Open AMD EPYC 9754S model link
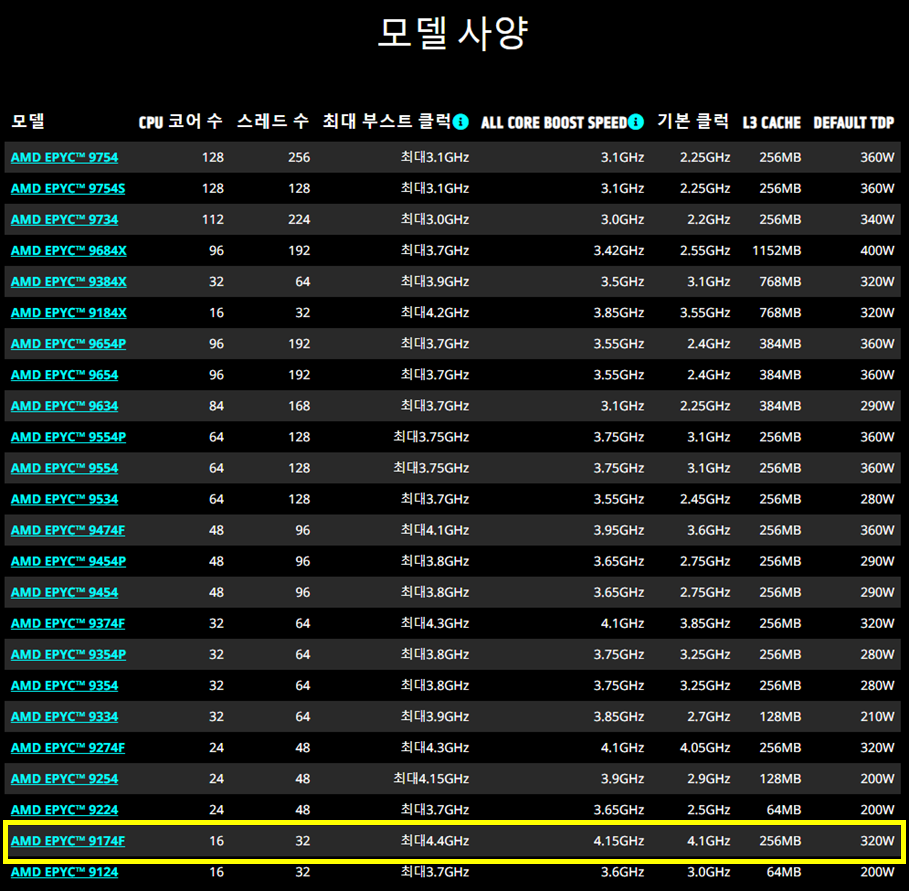Viewport: 909px width, 891px height. pyautogui.click(x=68, y=188)
